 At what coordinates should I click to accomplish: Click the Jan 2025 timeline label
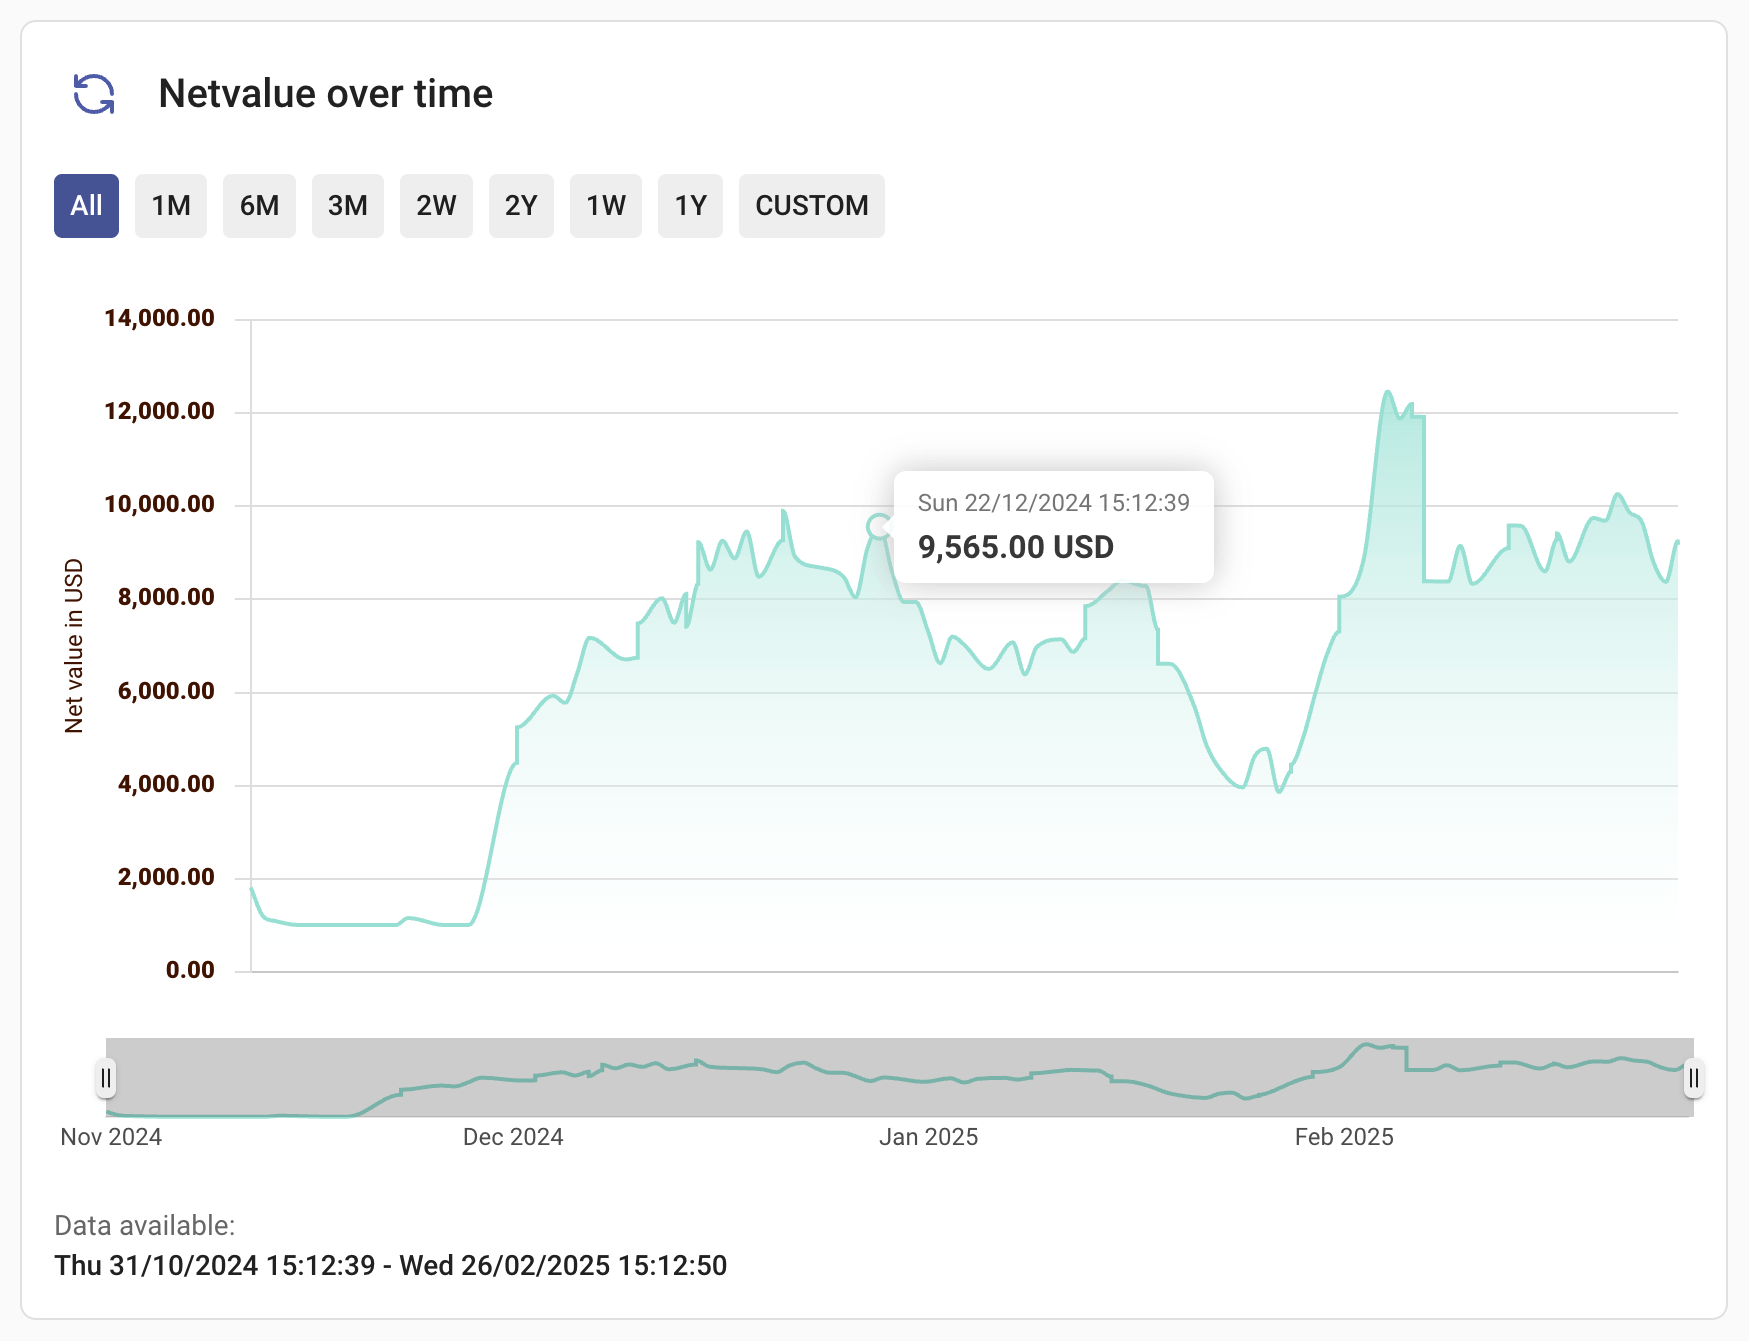click(x=929, y=1137)
